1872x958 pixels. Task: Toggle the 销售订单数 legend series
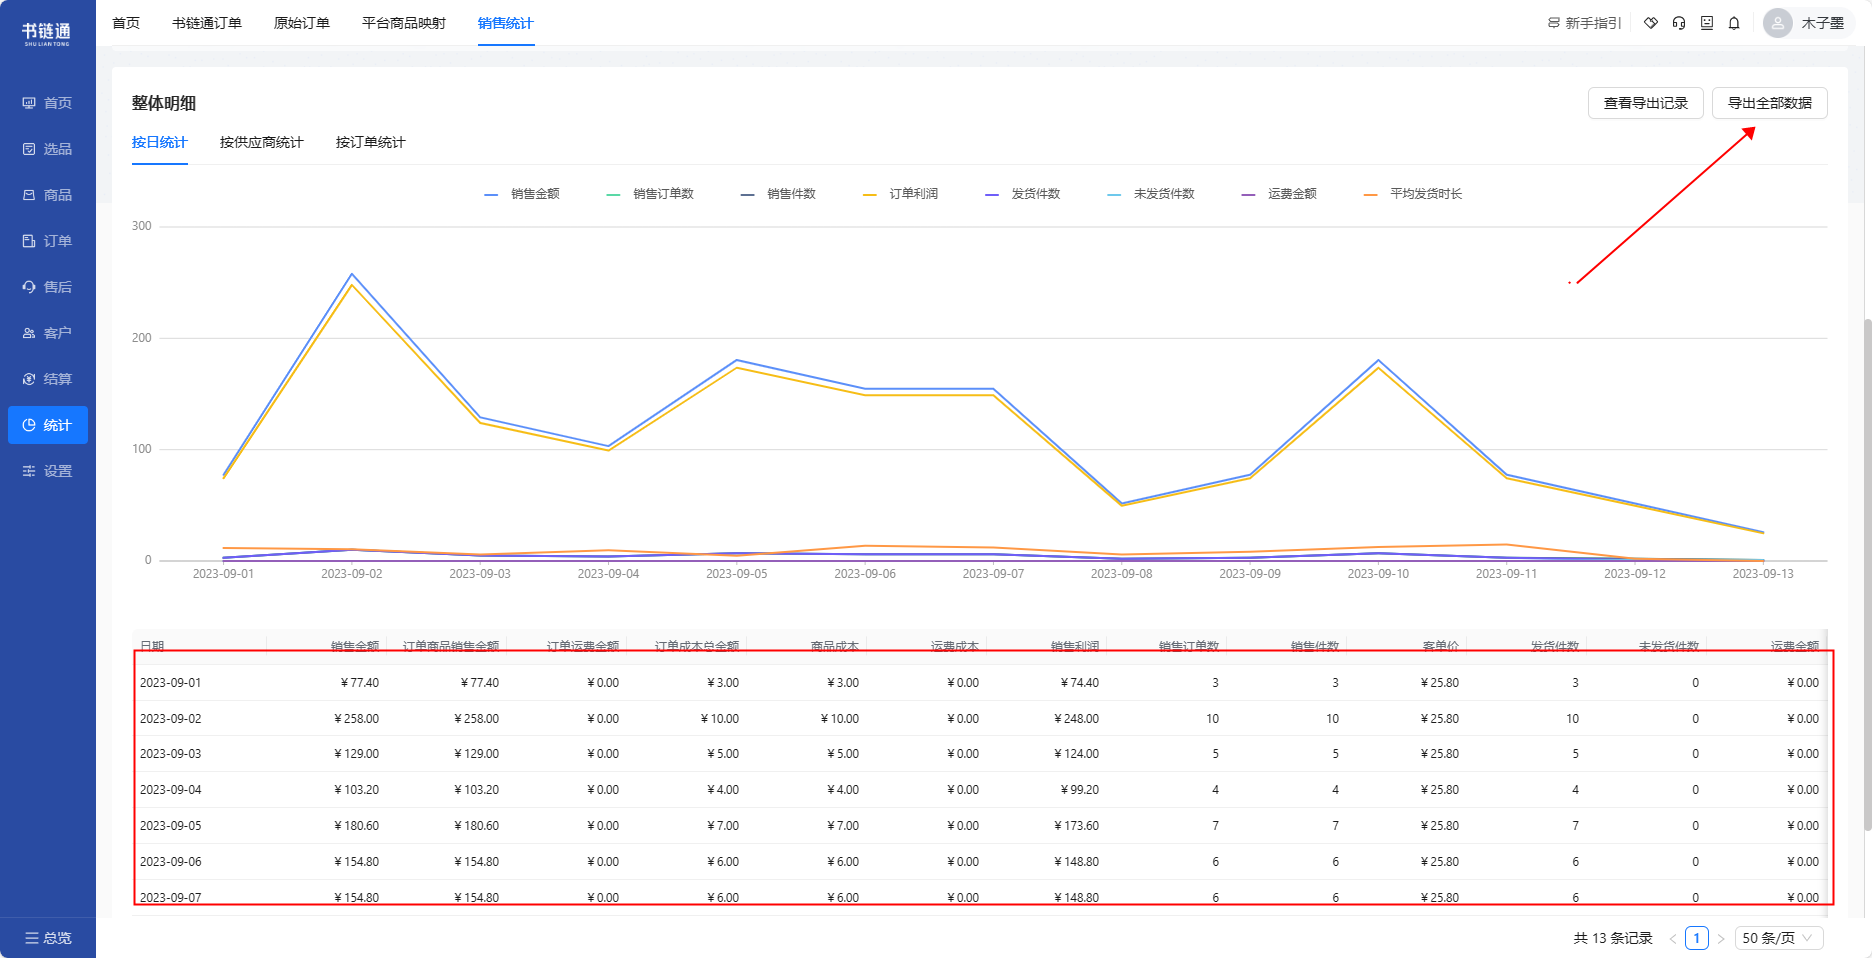point(650,194)
